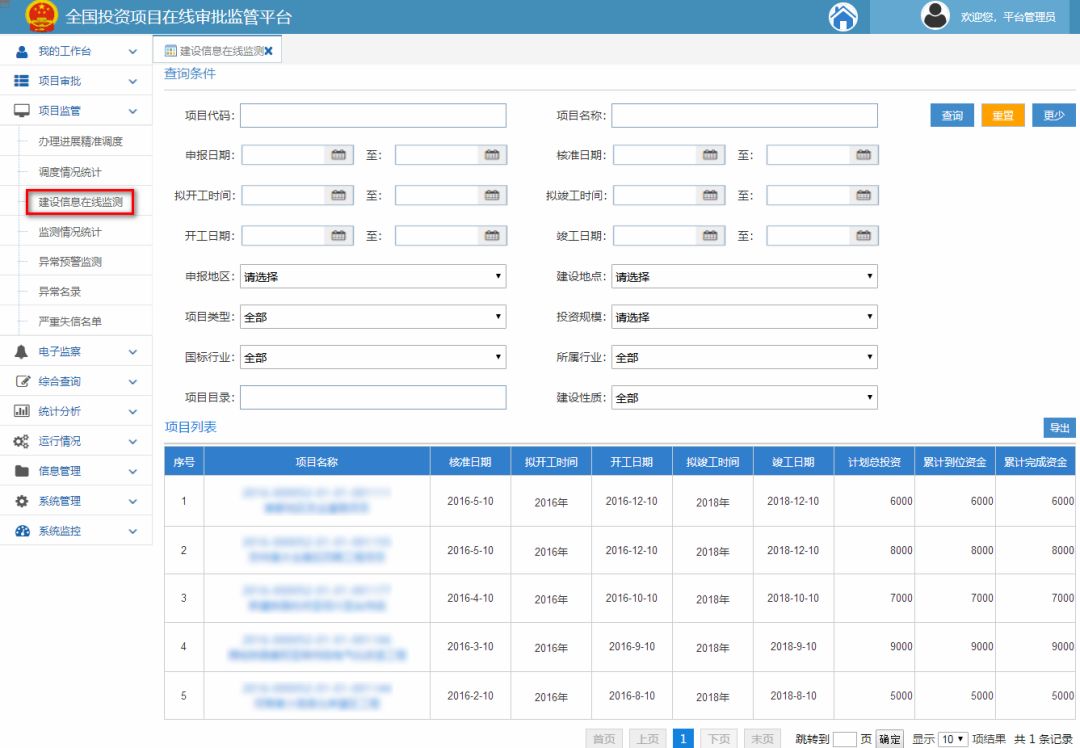Image resolution: width=1080 pixels, height=748 pixels.
Task: Click the 导出 export button
Action: click(x=1058, y=428)
